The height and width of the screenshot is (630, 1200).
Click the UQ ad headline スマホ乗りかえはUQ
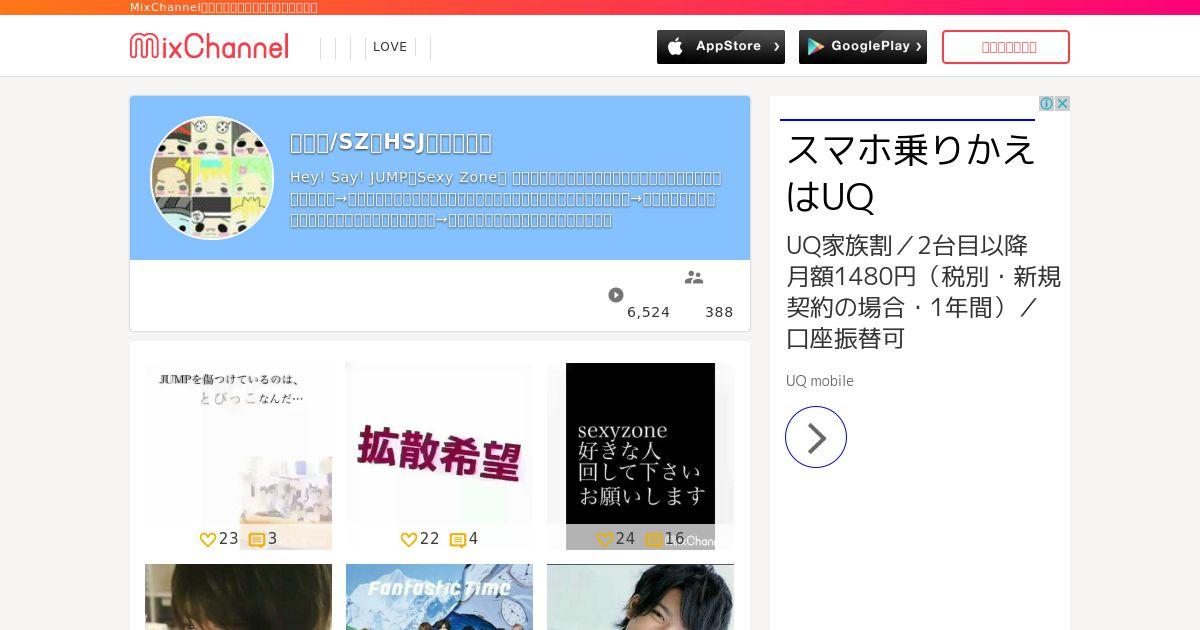[911, 172]
